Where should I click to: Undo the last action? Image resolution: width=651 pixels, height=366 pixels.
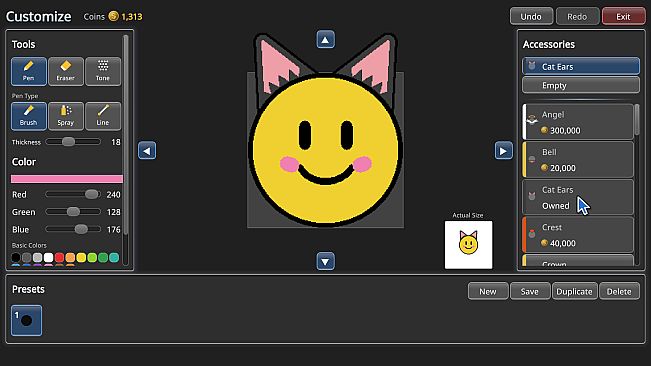click(531, 16)
